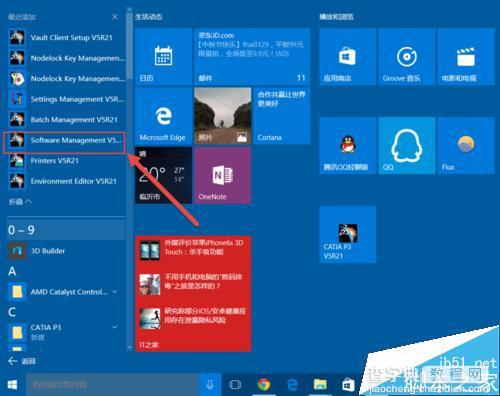This screenshot has width=500, height=396.
Task: Open the Calendar tile
Action: [x=163, y=56]
